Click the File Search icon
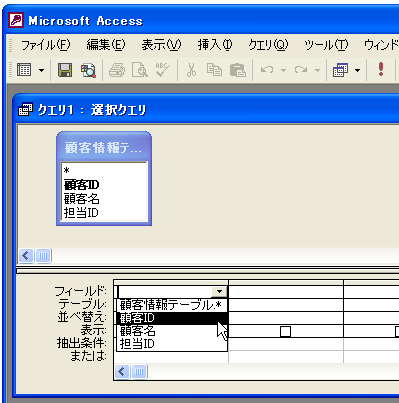 click(88, 70)
